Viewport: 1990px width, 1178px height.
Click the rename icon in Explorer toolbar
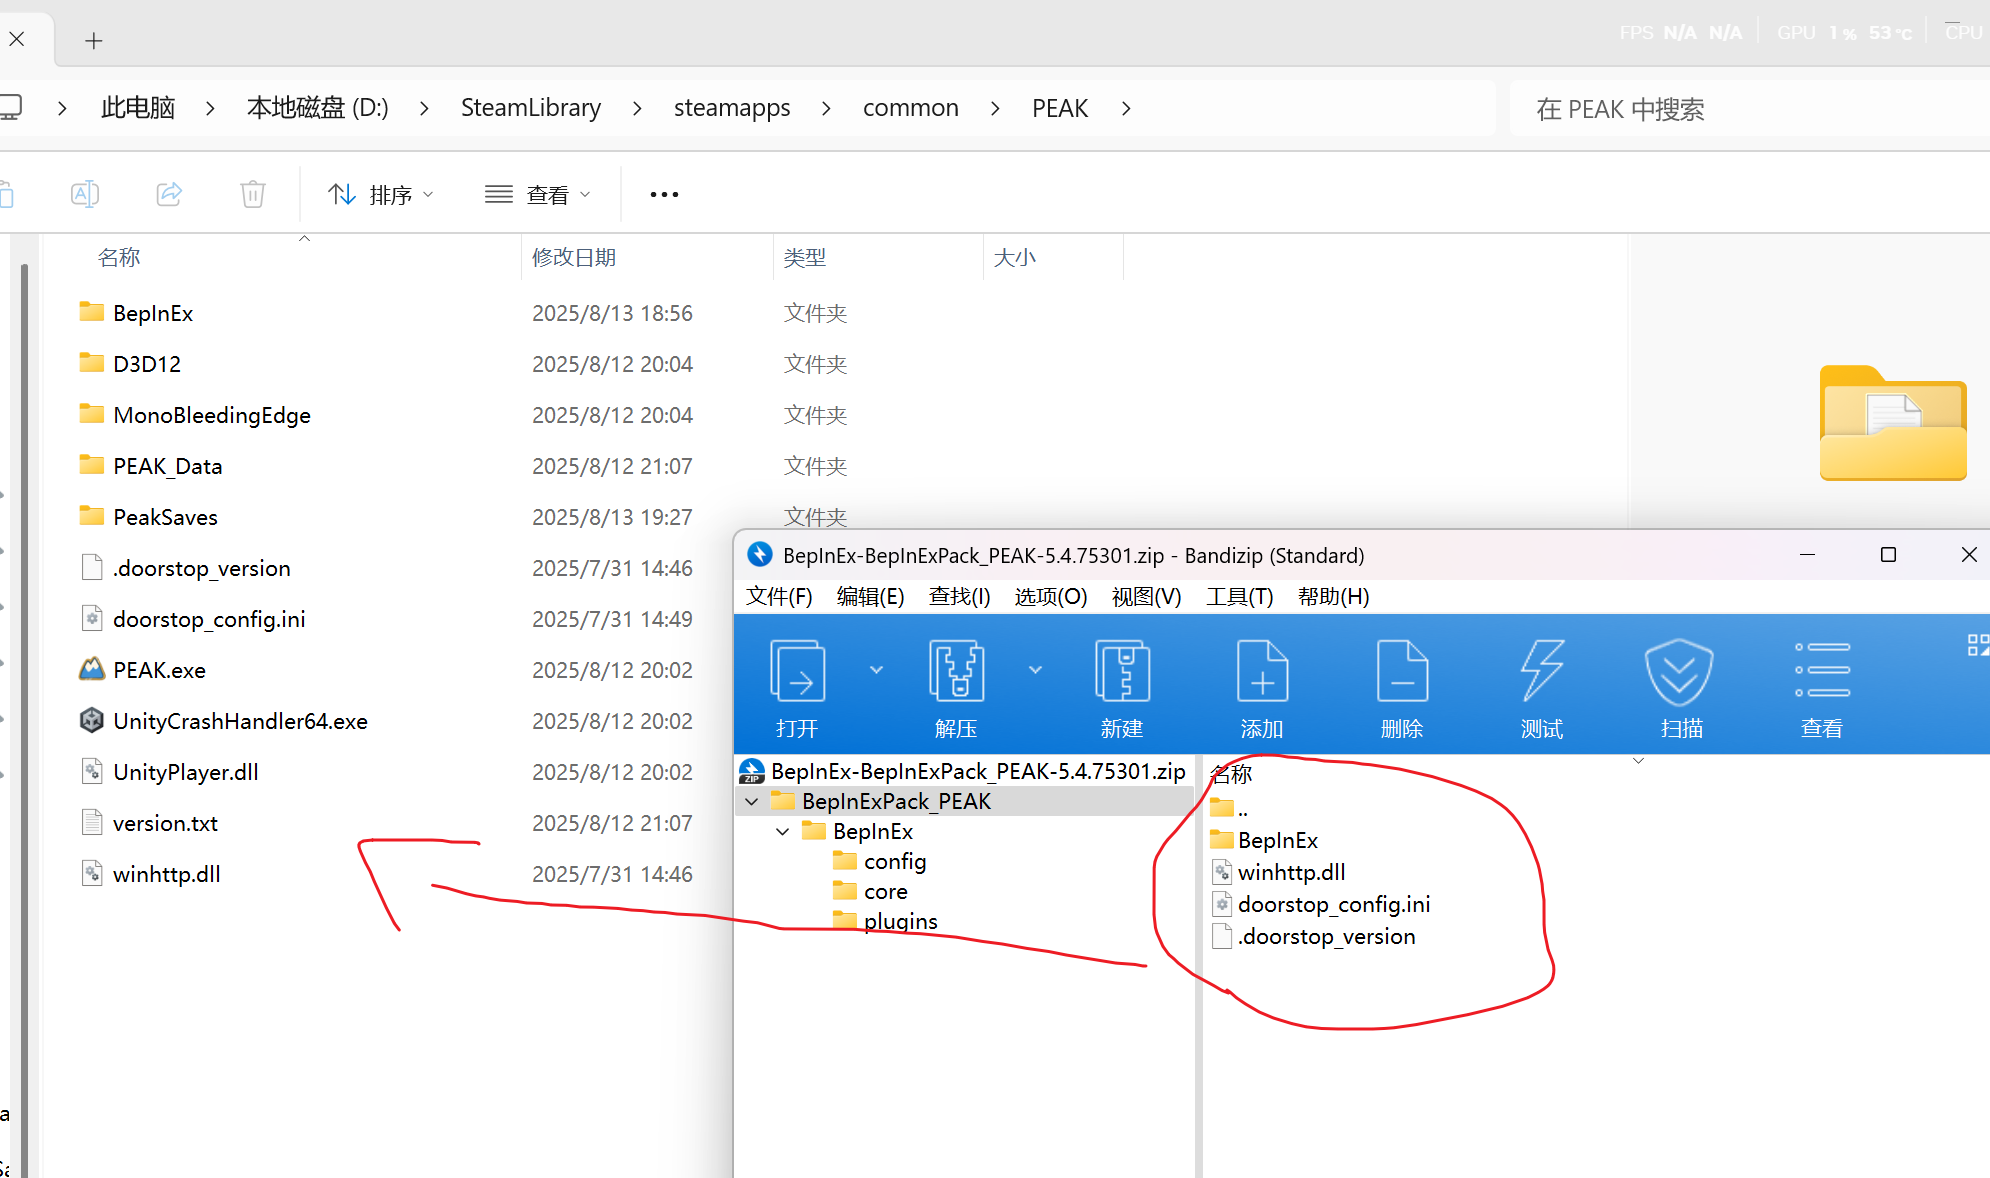tap(85, 194)
